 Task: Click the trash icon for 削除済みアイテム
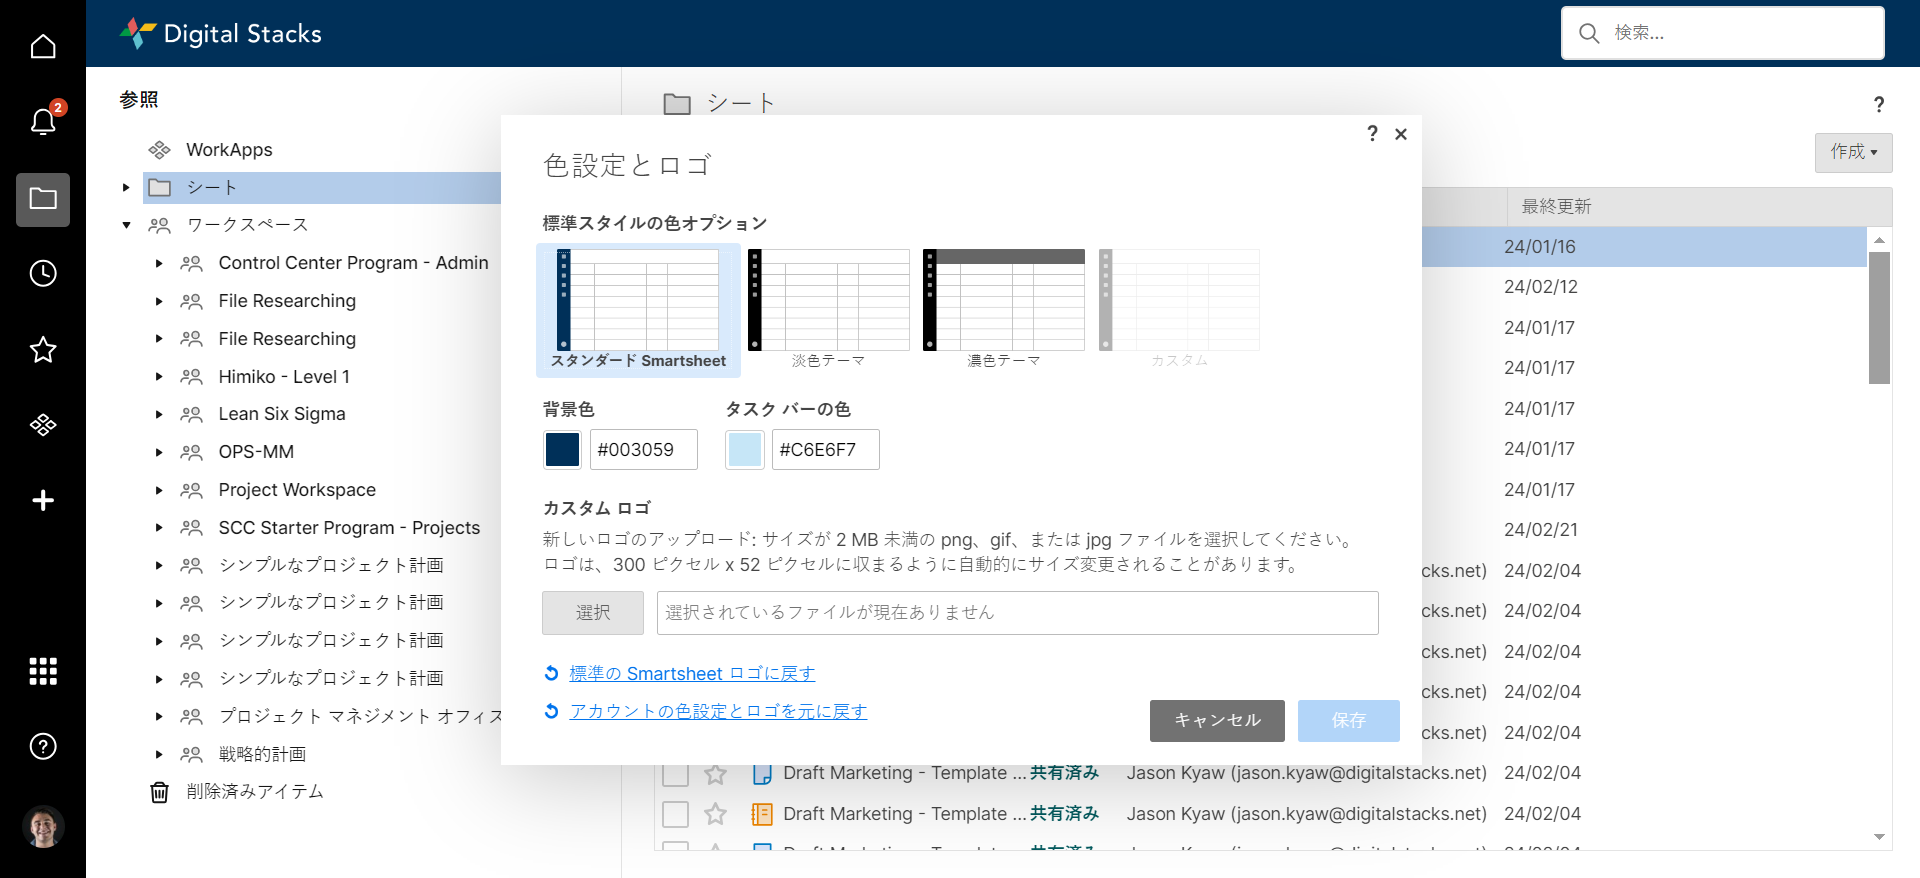(159, 792)
